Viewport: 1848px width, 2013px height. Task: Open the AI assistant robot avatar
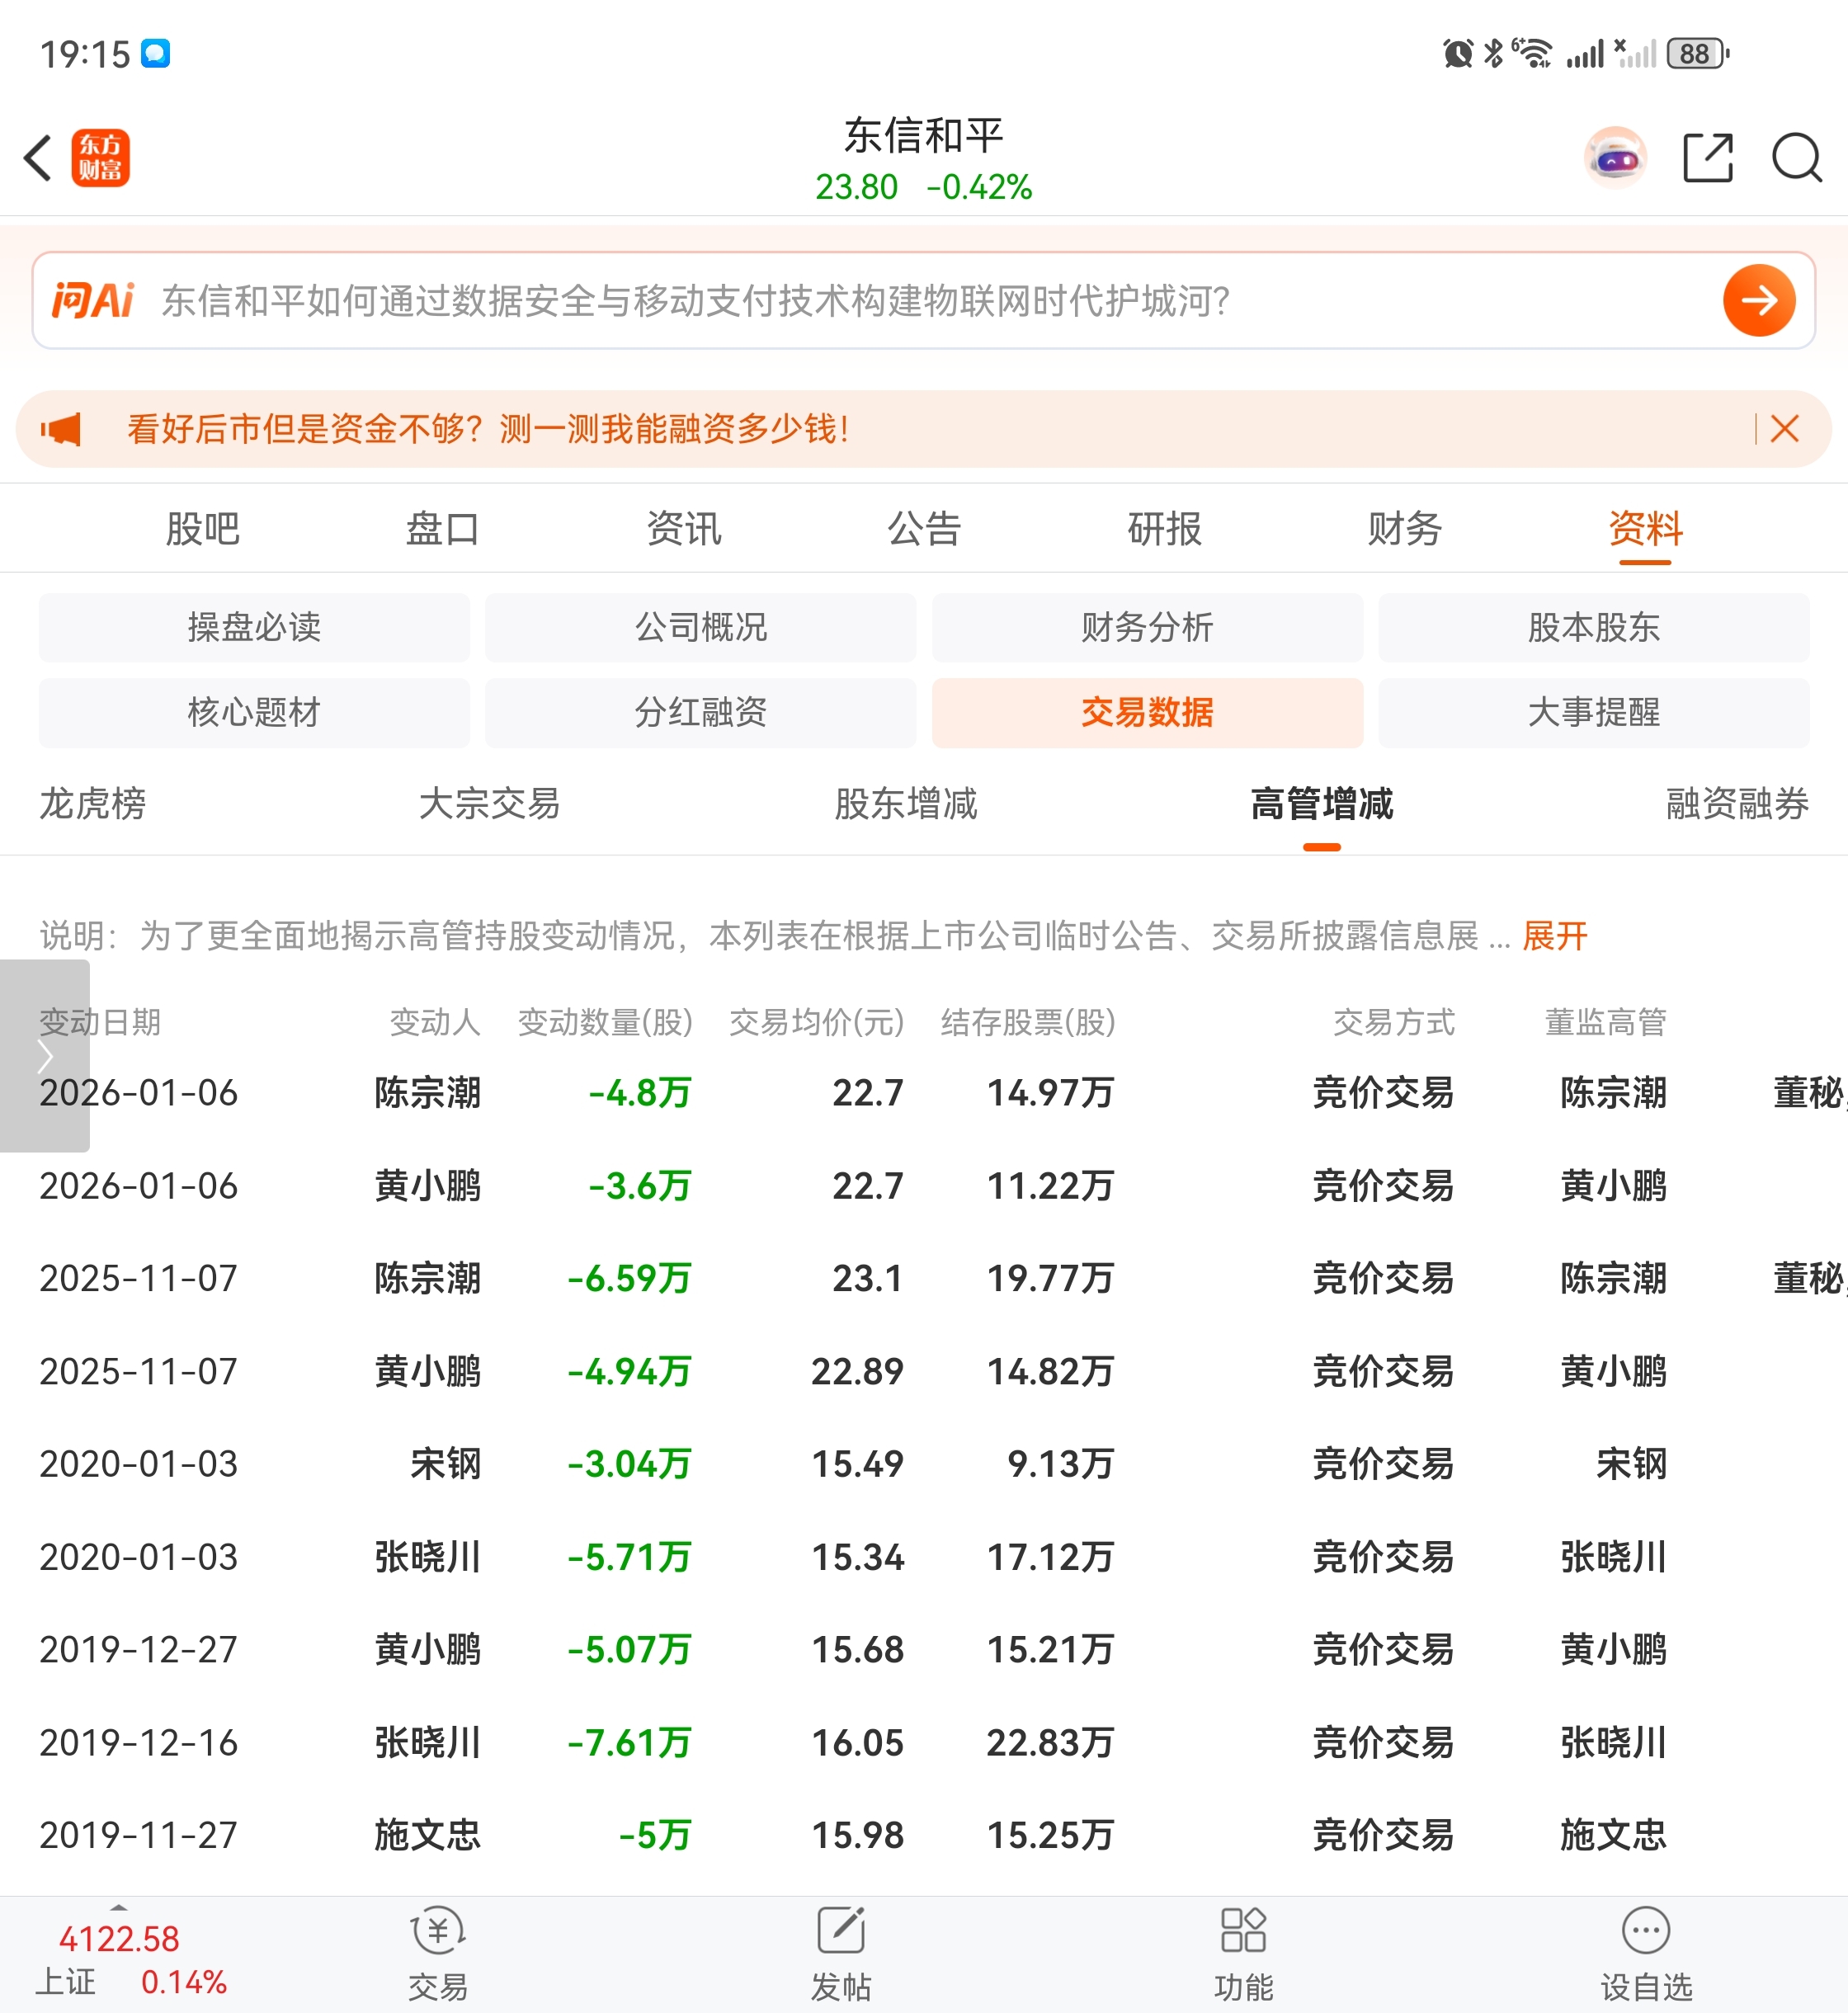1615,158
